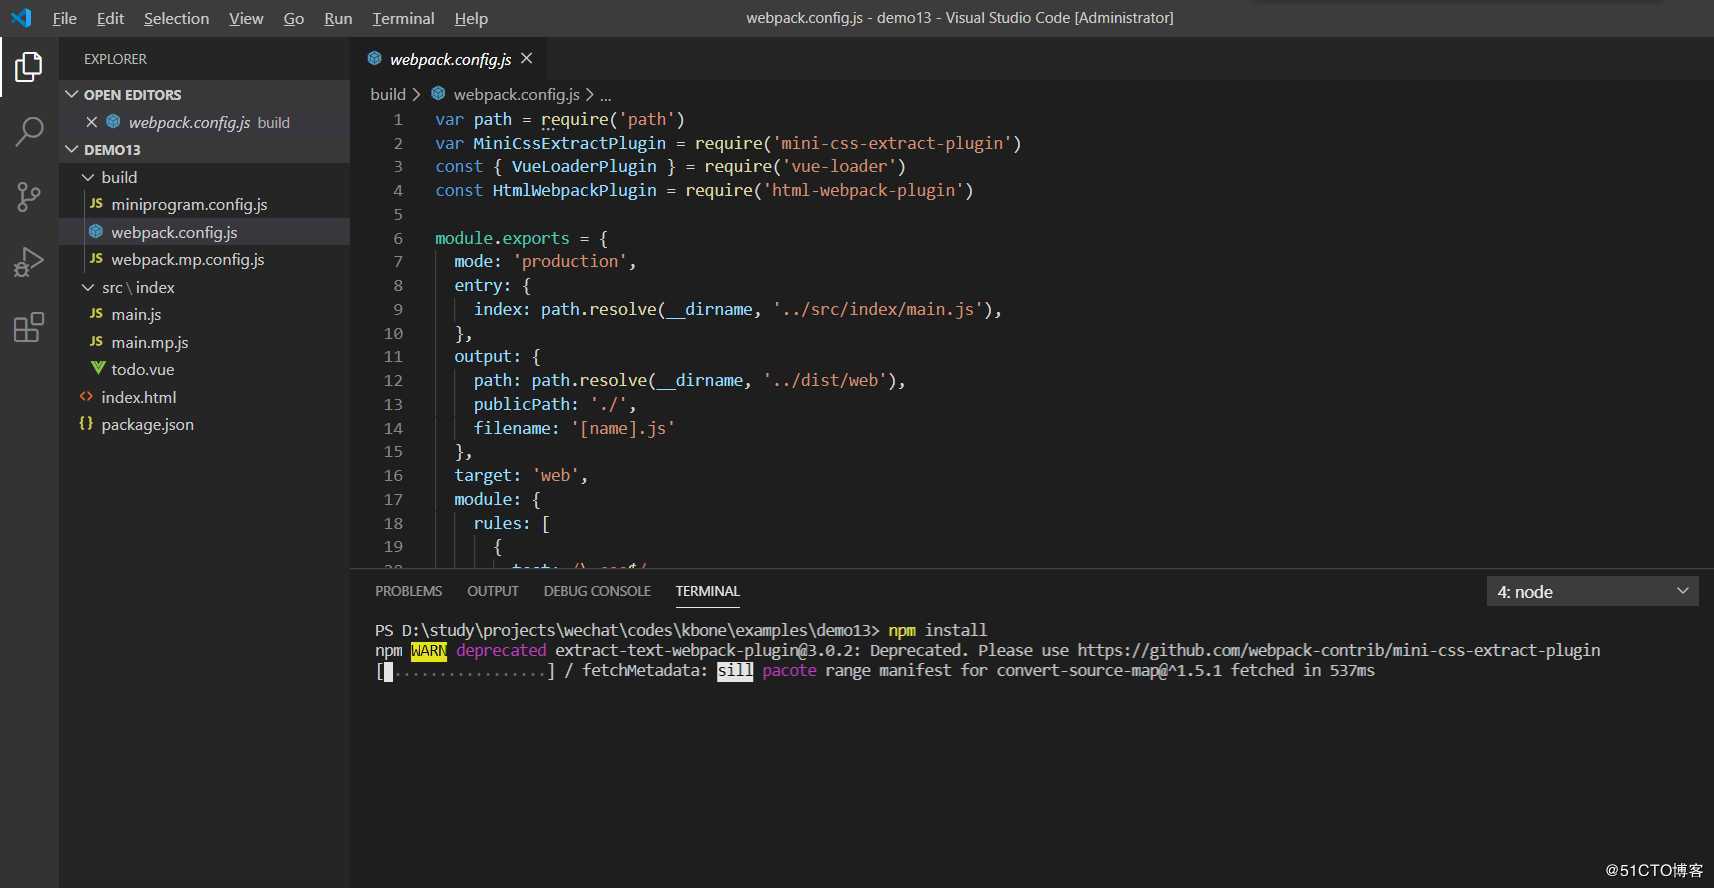Click webpack icon beside webpack.config.js in DEMO13 tree
1714x888 pixels.
[96, 232]
